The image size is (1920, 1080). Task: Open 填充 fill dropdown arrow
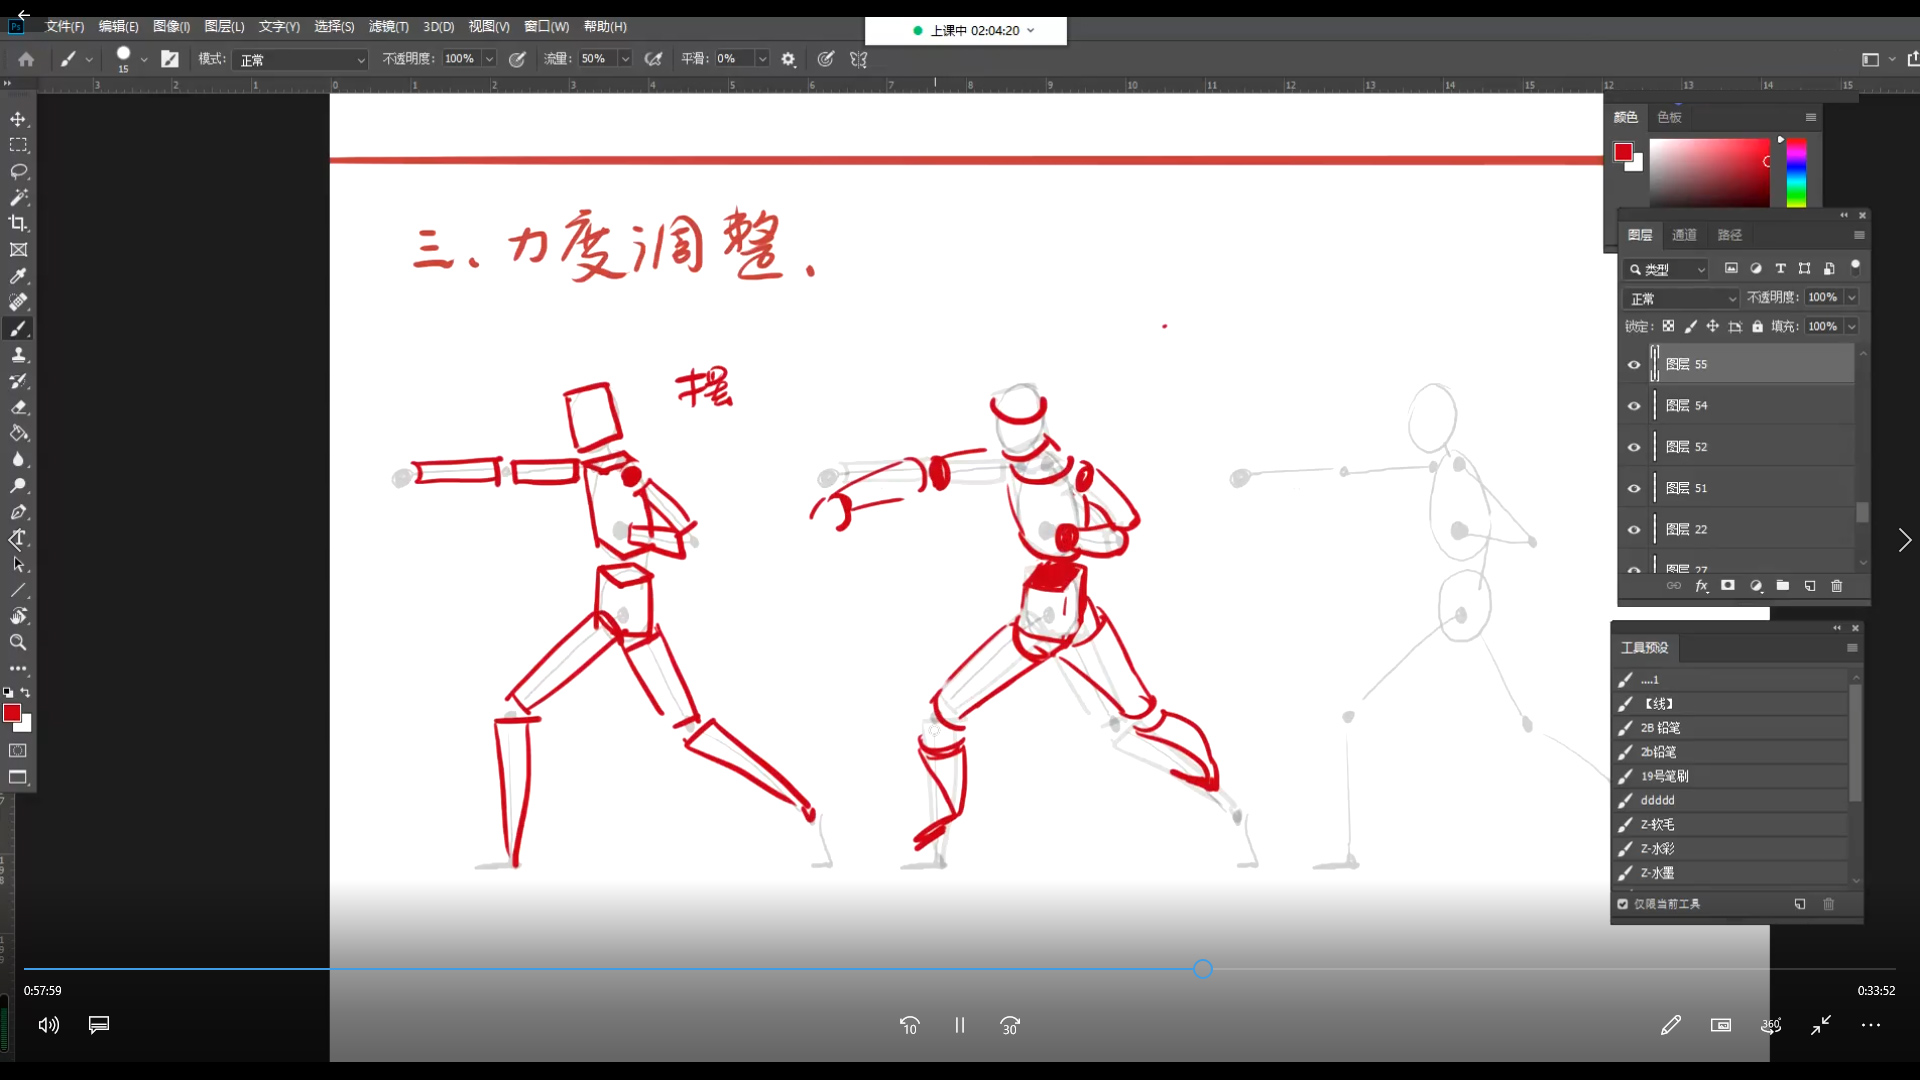(x=1851, y=326)
